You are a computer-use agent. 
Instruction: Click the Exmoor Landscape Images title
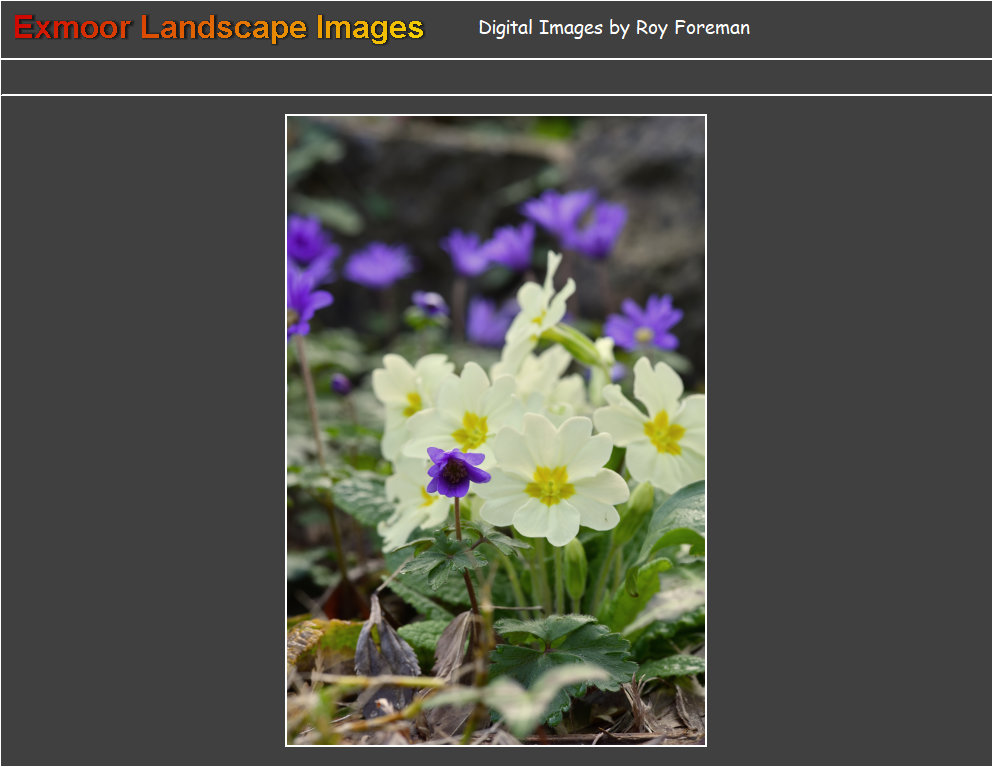[x=219, y=28]
